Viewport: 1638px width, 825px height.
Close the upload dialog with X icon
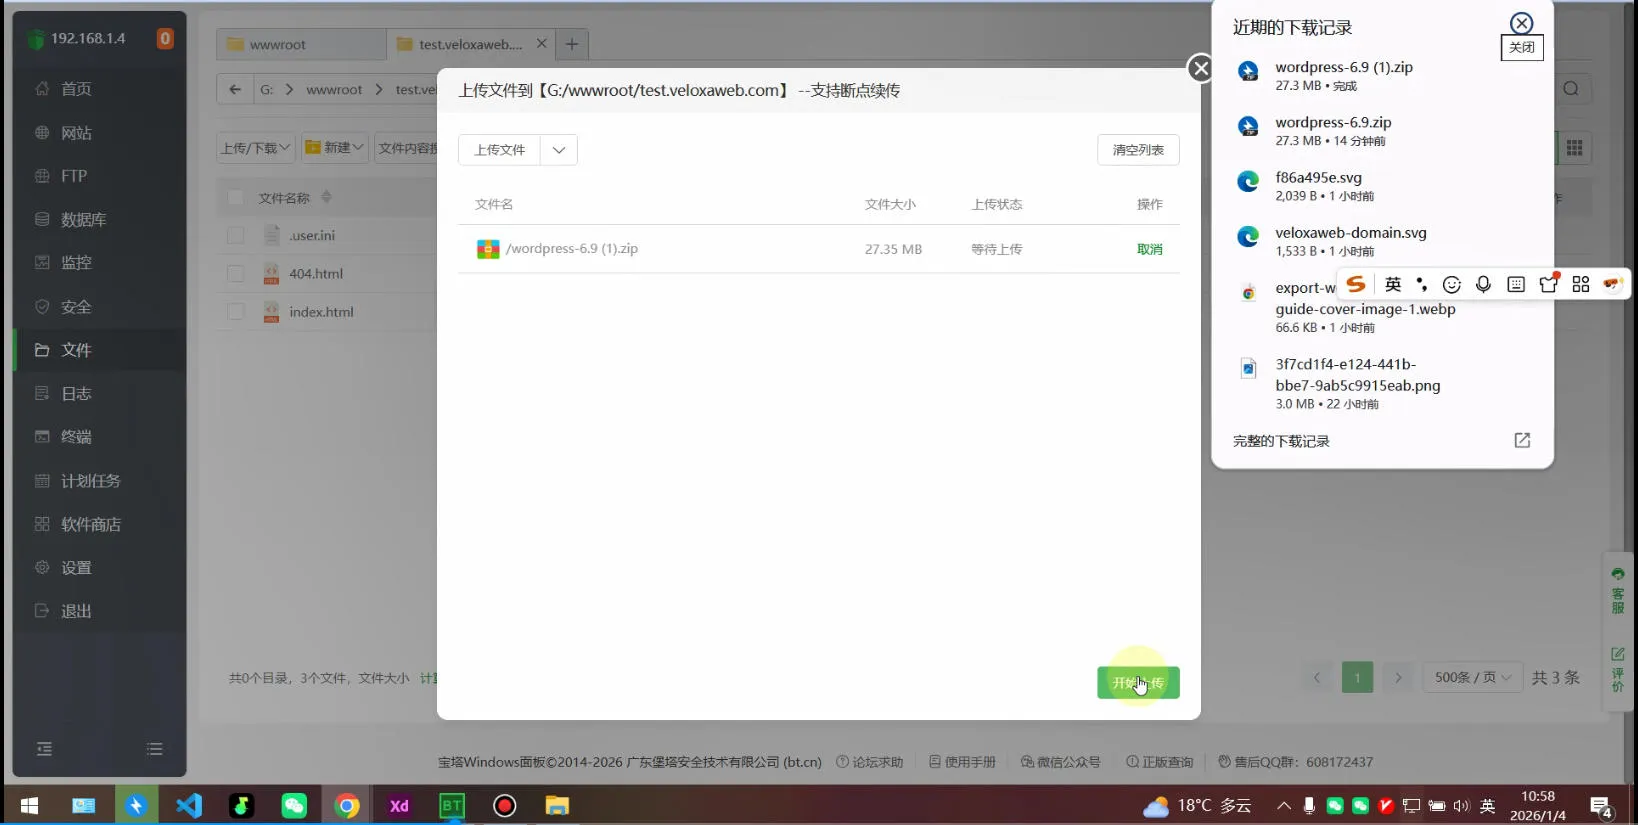point(1201,68)
